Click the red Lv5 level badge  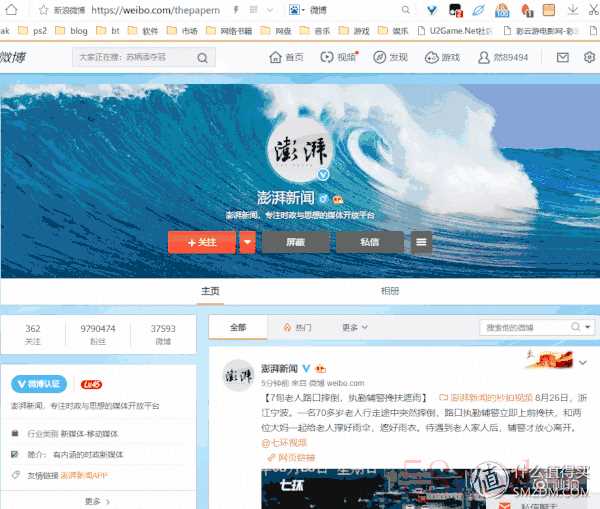pos(91,384)
